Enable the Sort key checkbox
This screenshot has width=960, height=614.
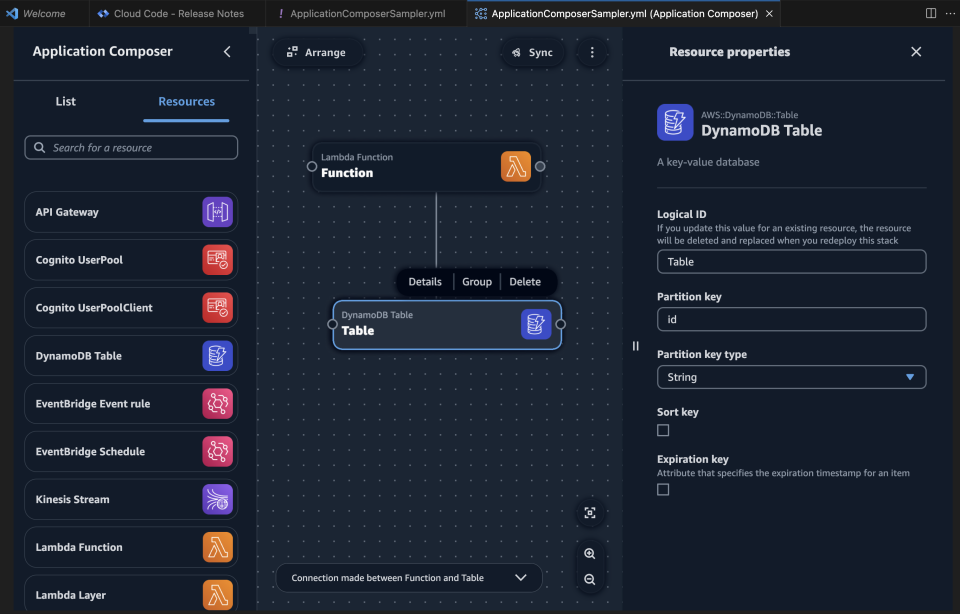tap(663, 430)
